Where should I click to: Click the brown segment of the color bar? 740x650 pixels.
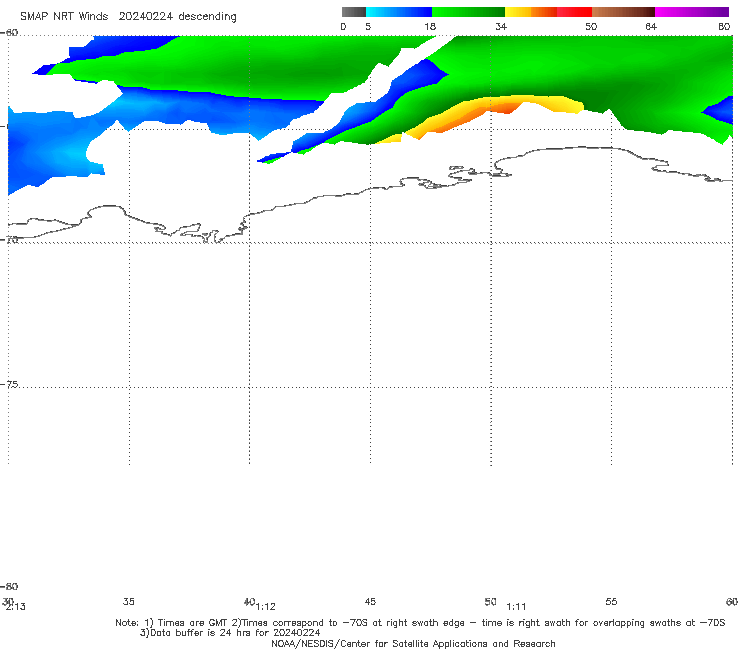pos(623,12)
